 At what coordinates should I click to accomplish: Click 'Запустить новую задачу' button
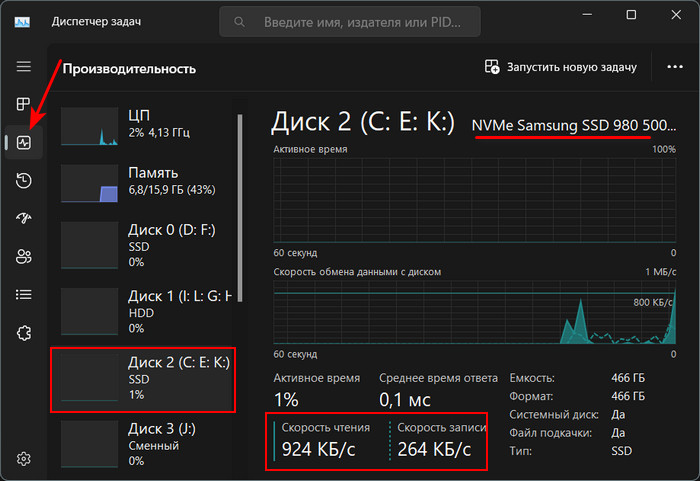561,67
